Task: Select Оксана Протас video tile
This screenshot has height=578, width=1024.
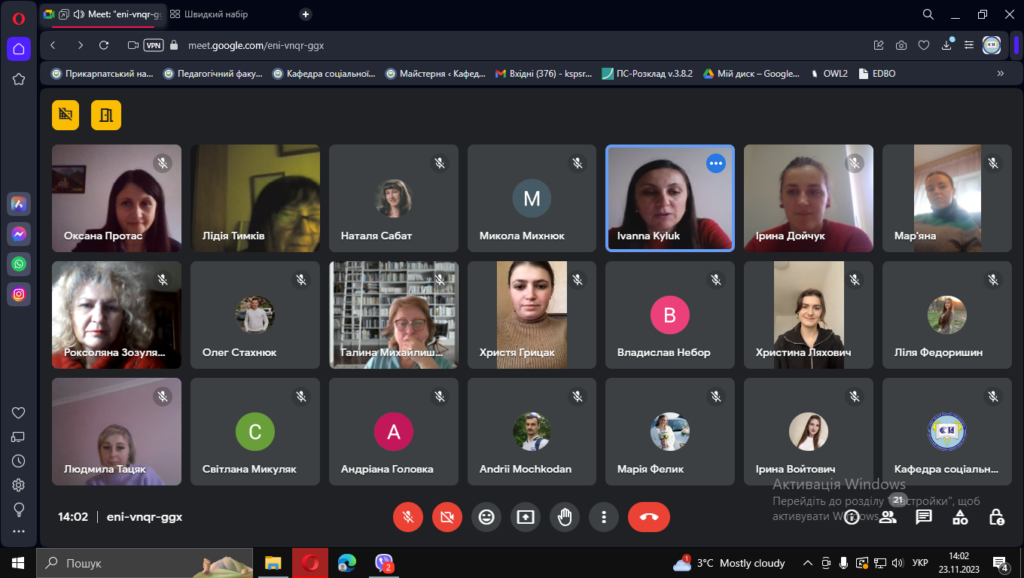Action: tap(116, 197)
